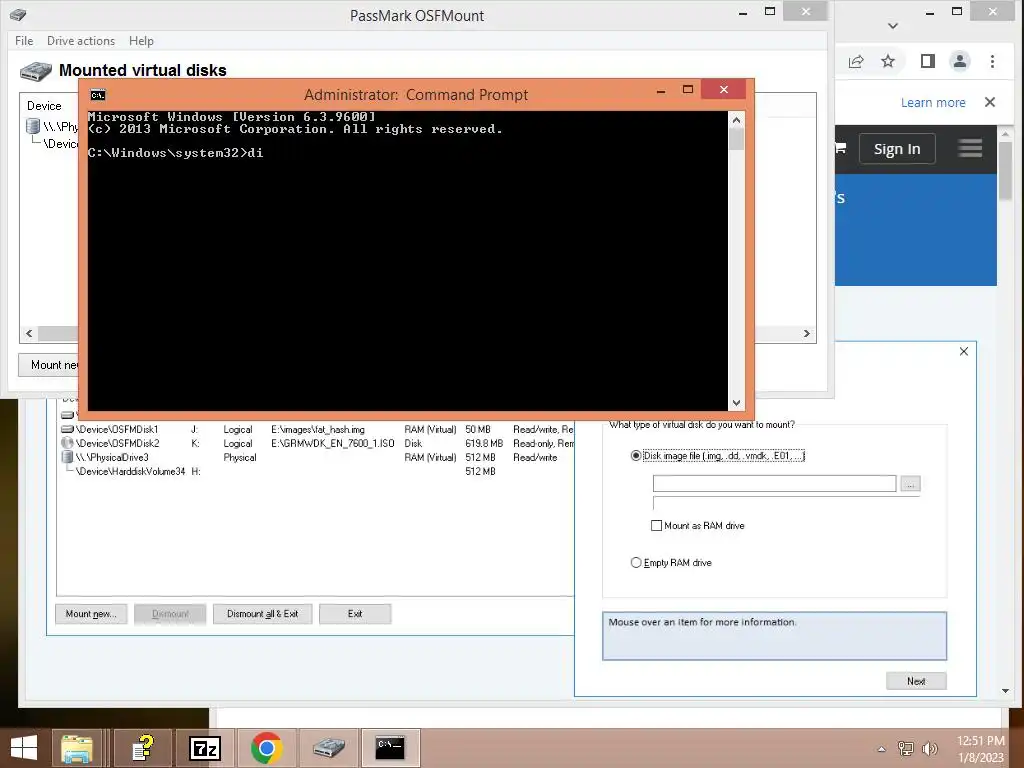Click the Mounted virtual disks drive icon
This screenshot has height=768, width=1024.
tap(35, 71)
